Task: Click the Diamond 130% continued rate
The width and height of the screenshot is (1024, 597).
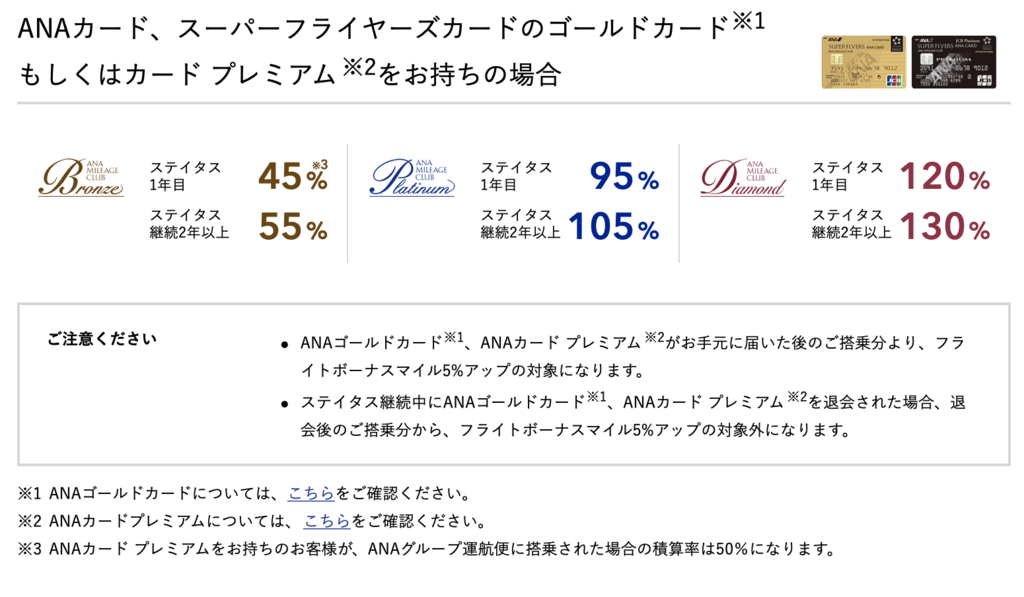Action: coord(944,227)
